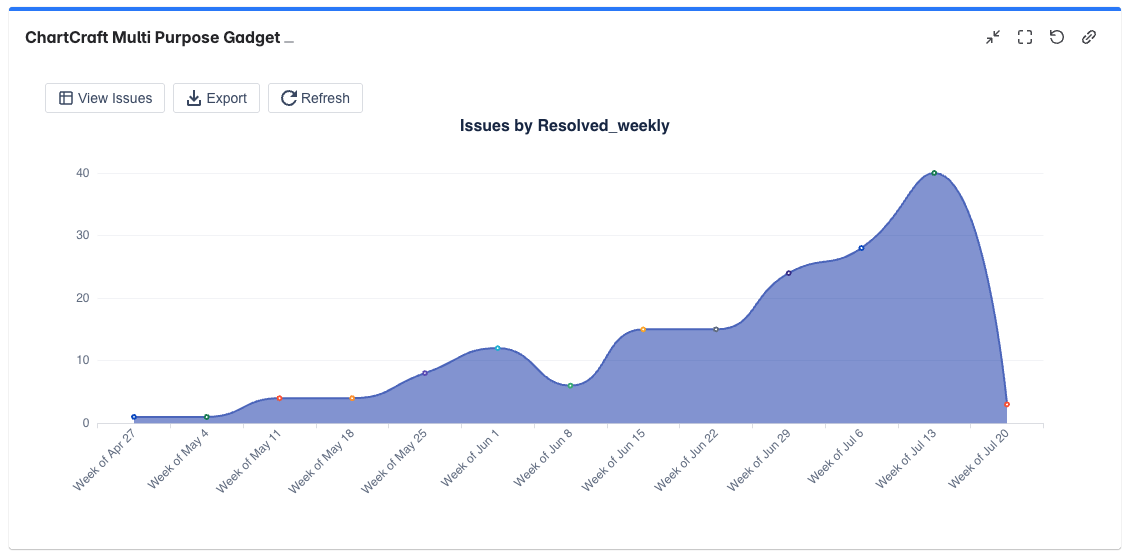The width and height of the screenshot is (1129, 559).
Task: Click the Week of Jul 6 data point
Action: [861, 248]
